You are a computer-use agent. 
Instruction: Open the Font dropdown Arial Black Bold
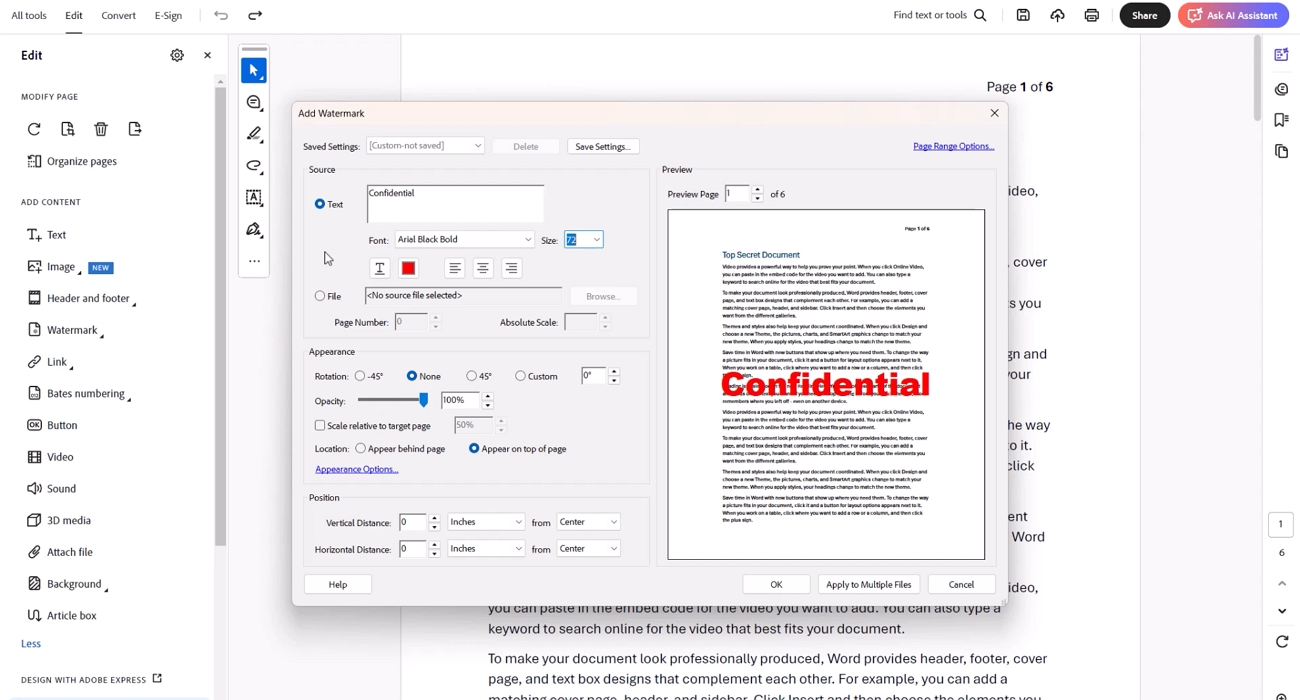point(465,240)
